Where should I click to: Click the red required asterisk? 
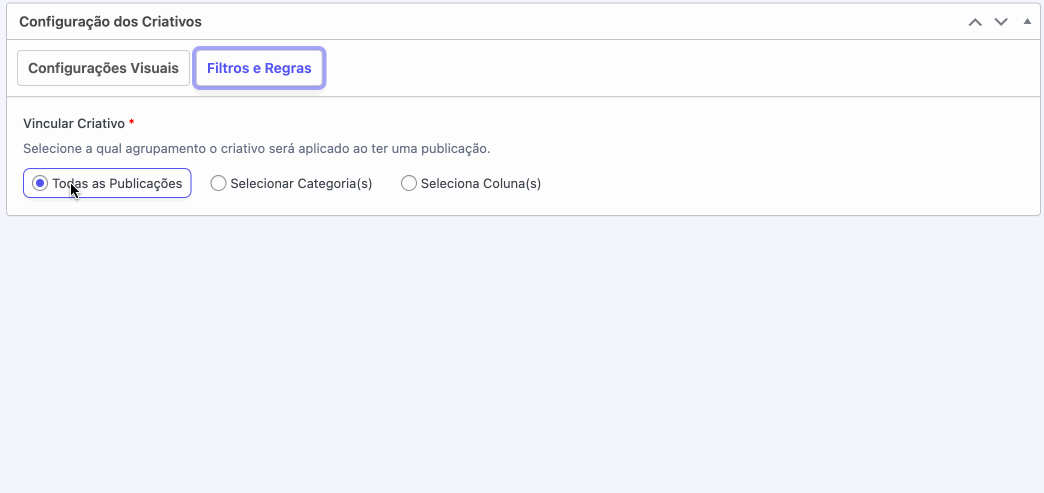click(132, 123)
